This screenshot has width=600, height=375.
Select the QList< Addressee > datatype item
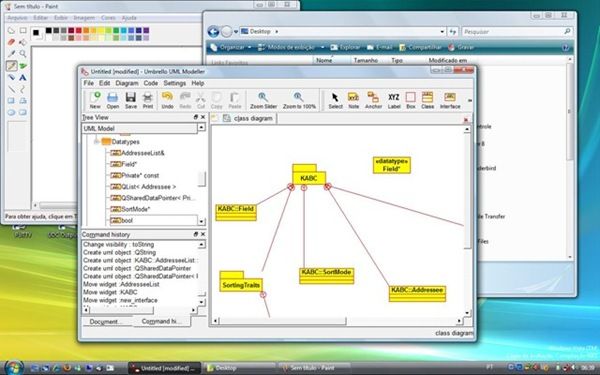click(144, 187)
